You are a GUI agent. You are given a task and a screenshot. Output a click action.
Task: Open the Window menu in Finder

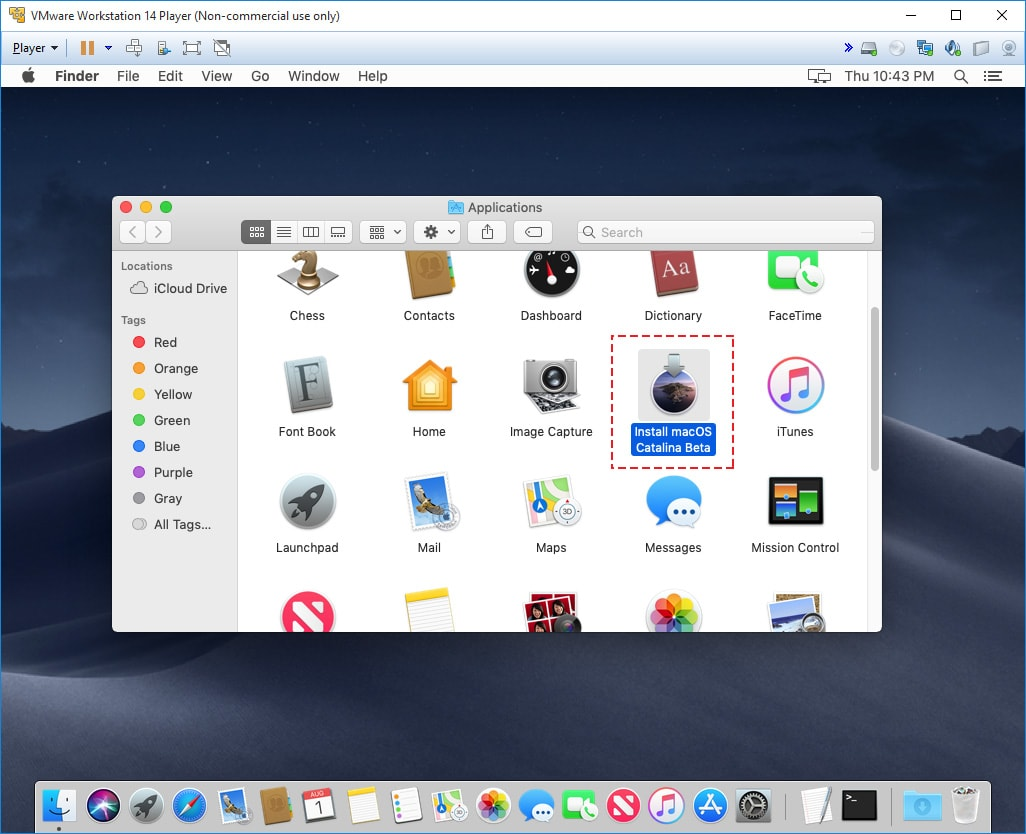(313, 76)
